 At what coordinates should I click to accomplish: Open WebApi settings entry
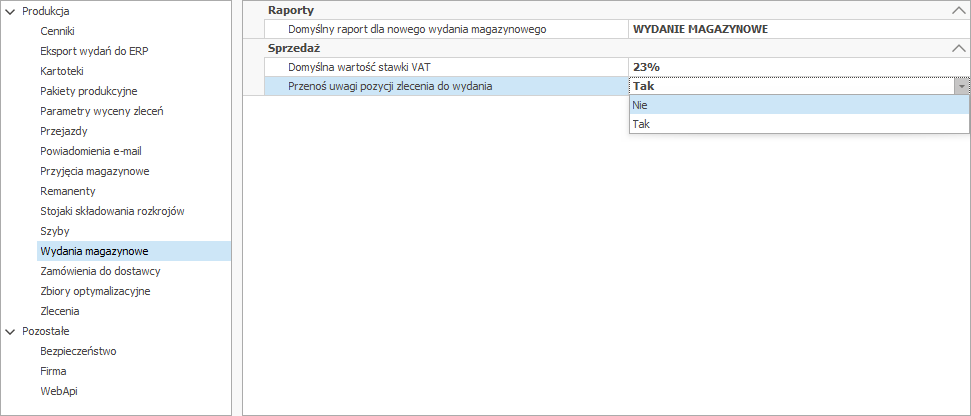click(58, 391)
